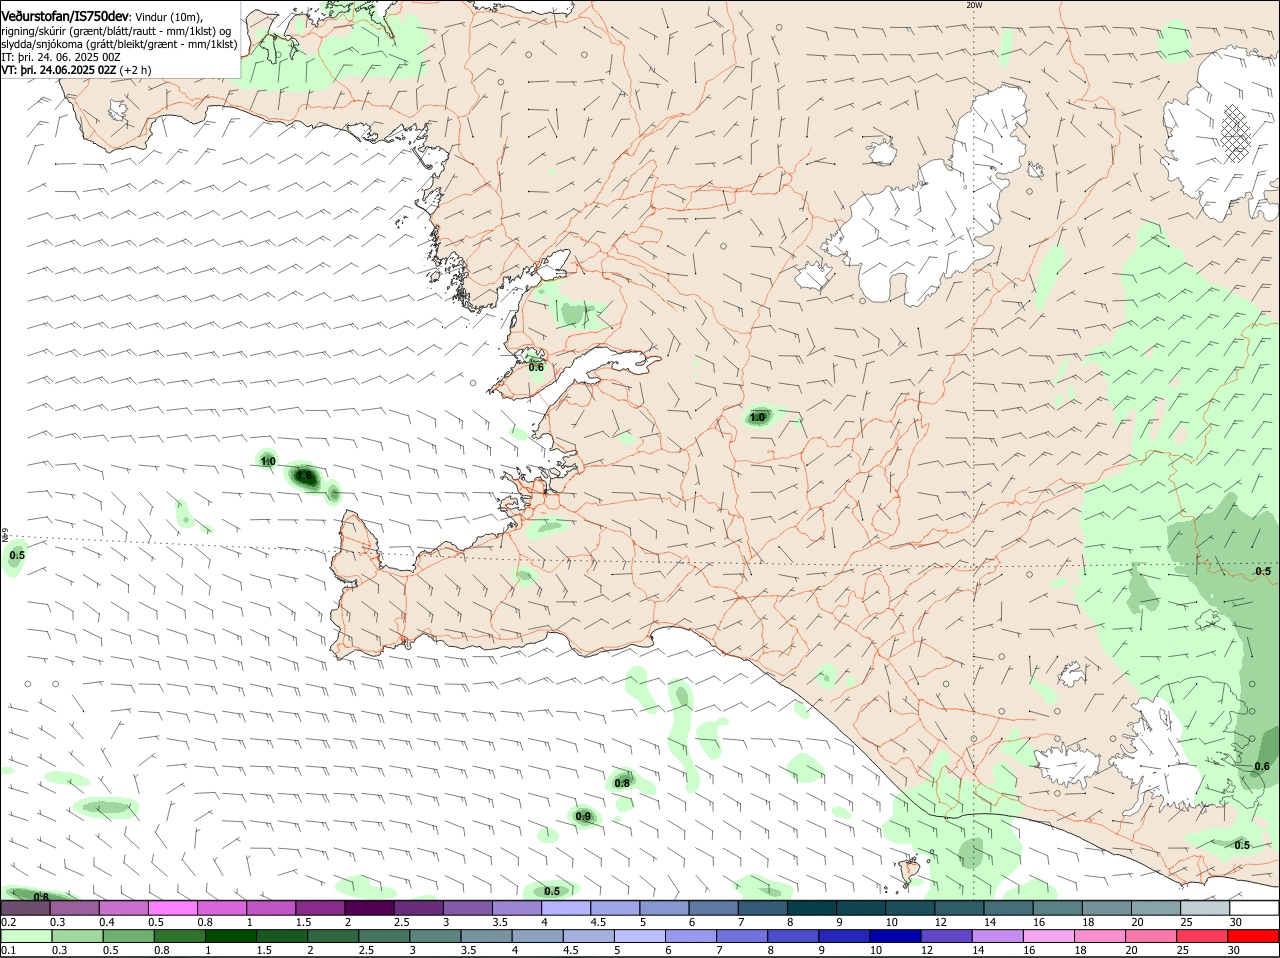Click the rain legend swatch between 3 and 3.5

coord(435,936)
